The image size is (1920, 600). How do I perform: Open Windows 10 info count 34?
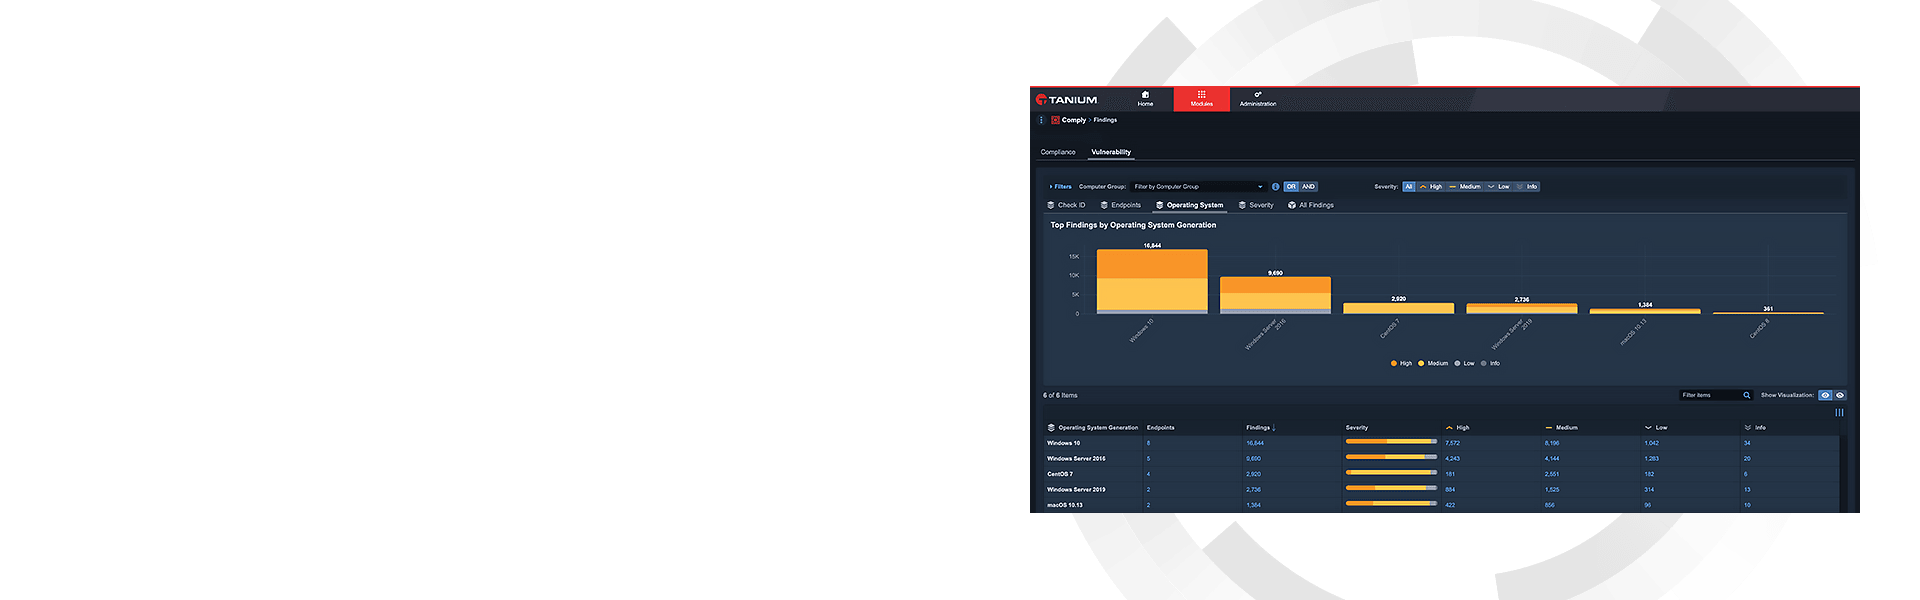pyautogui.click(x=1747, y=443)
